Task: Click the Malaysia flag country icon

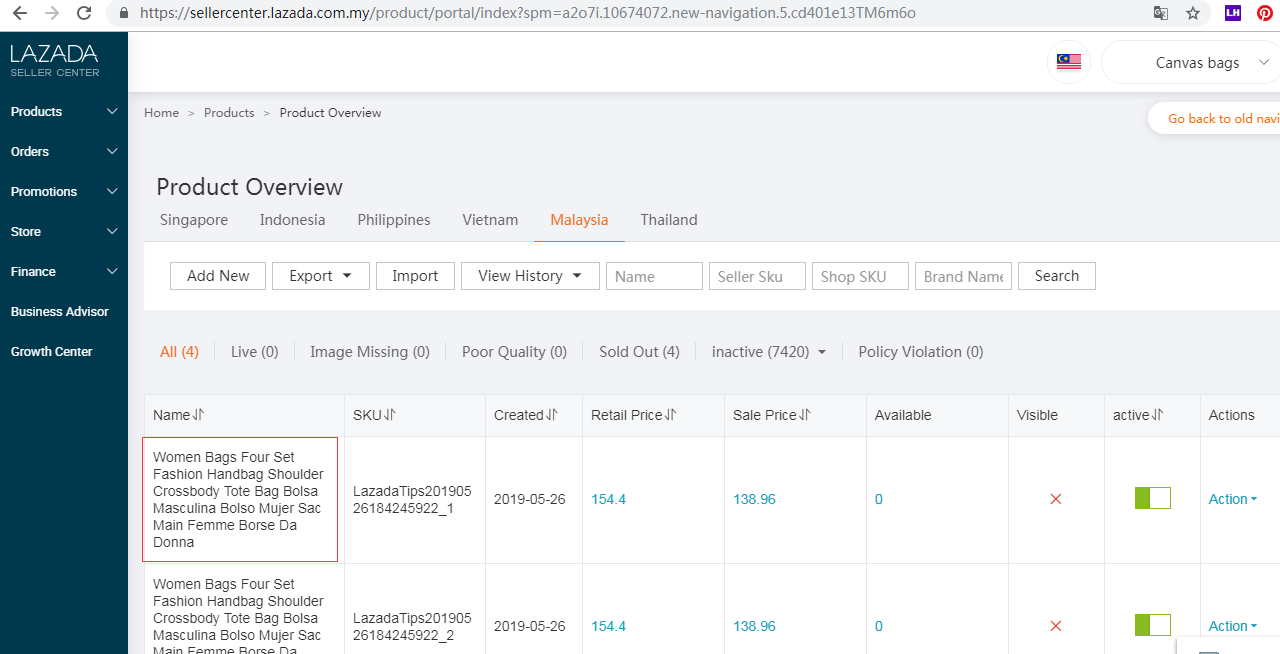Action: 1069,62
